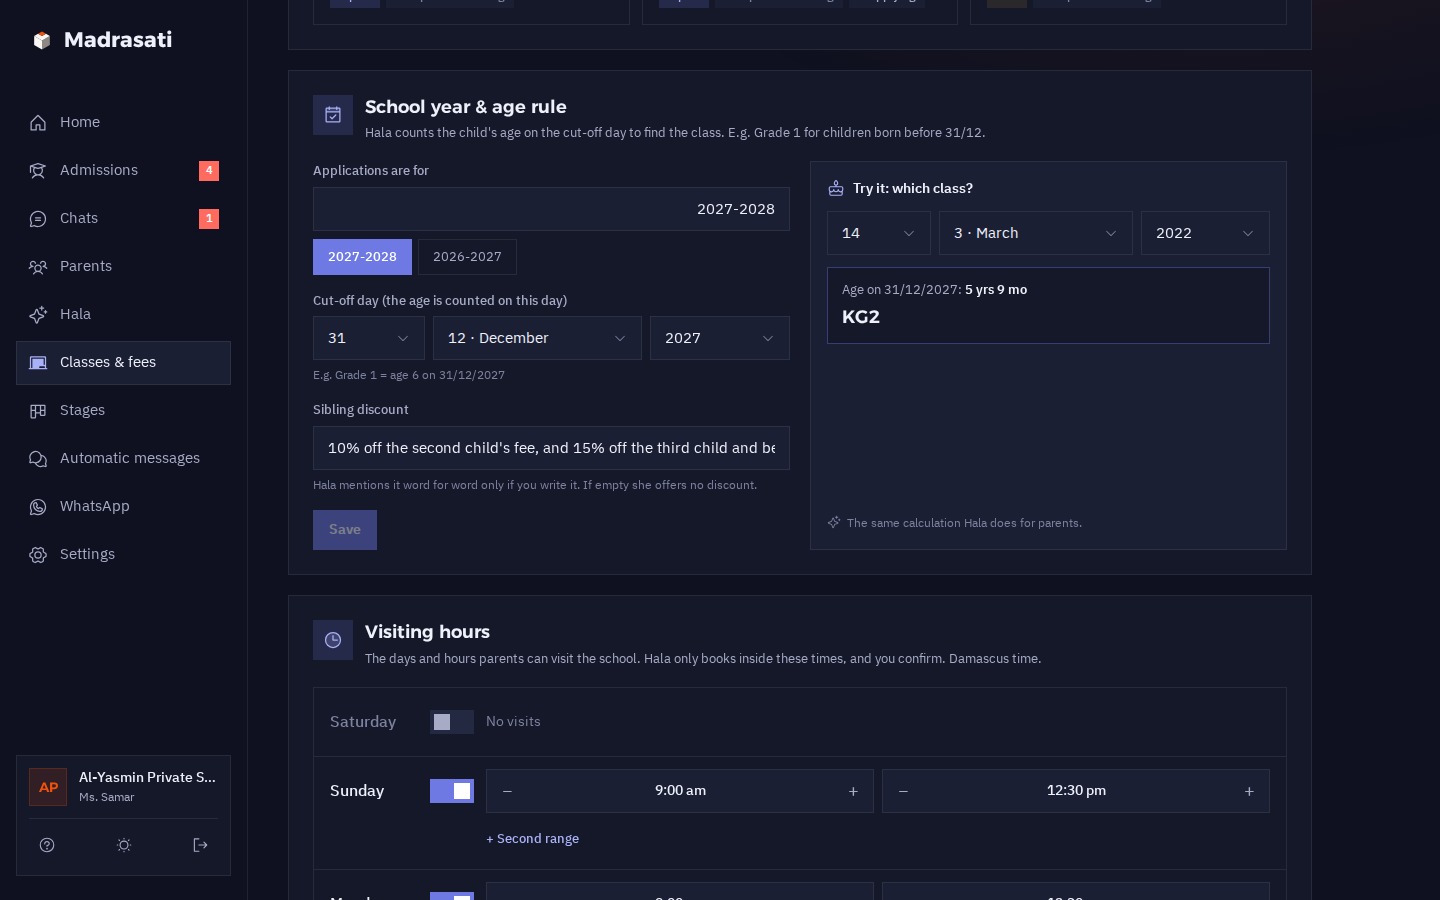Open help via the question mark icon
The image size is (1440, 900).
click(x=47, y=845)
